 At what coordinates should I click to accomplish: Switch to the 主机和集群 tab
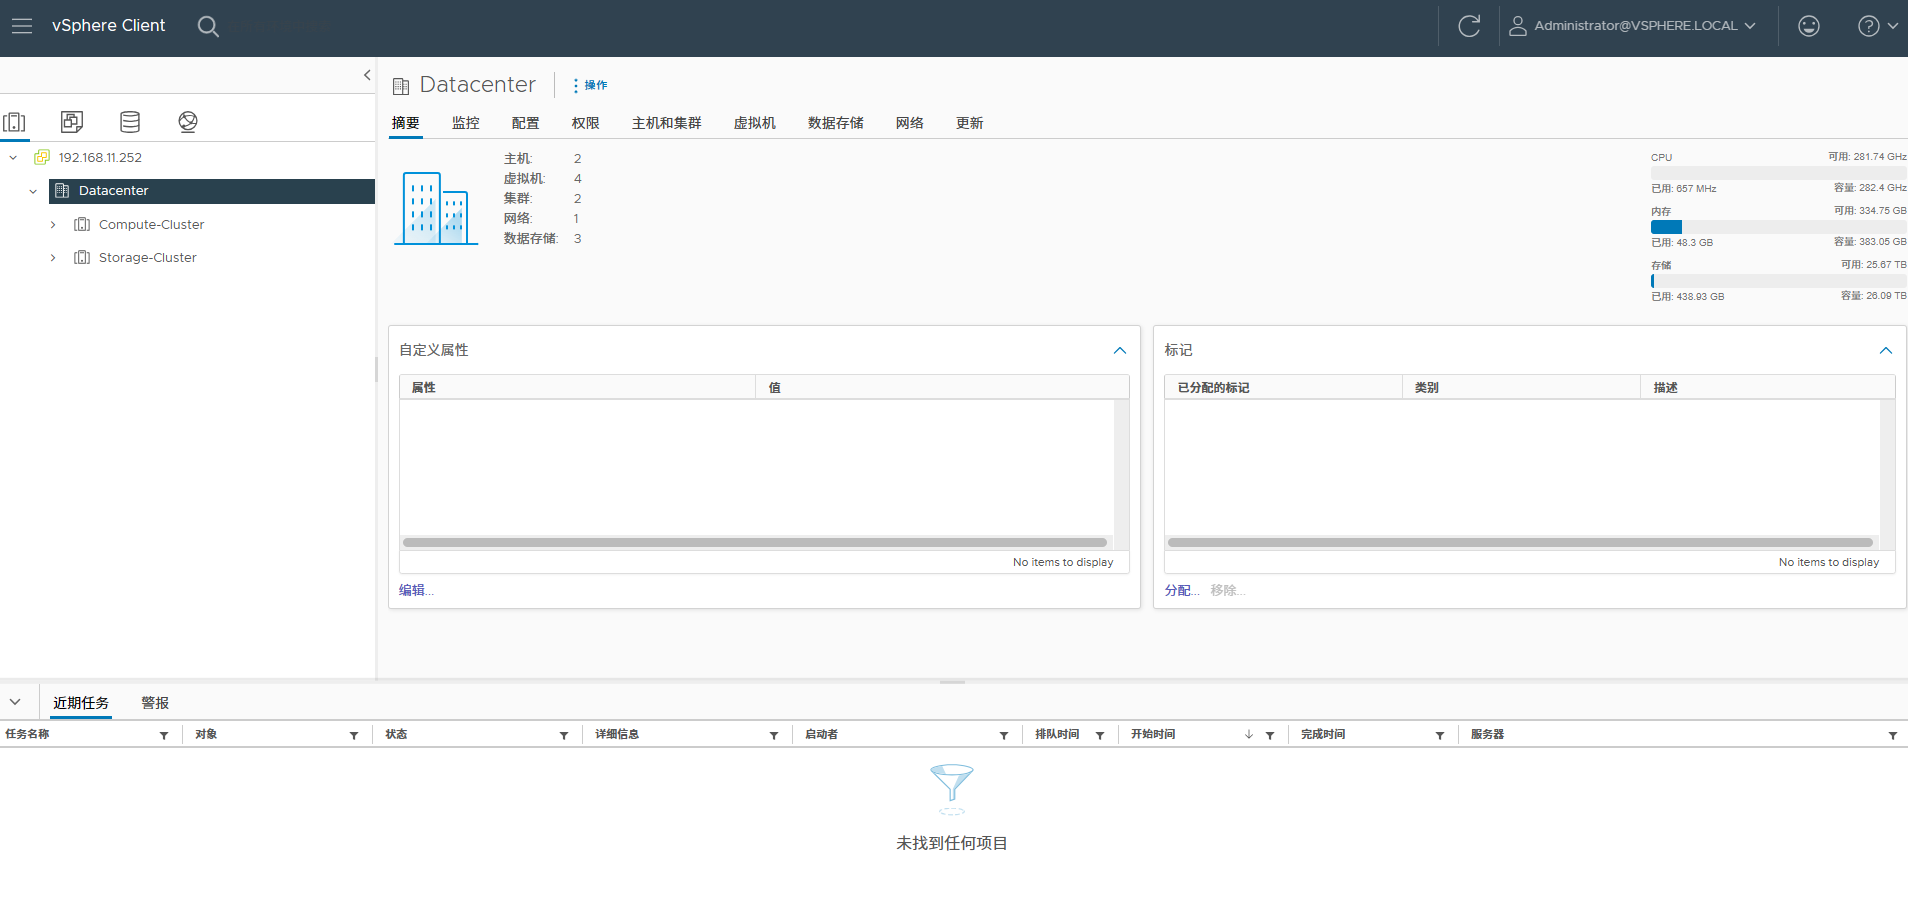(x=667, y=123)
